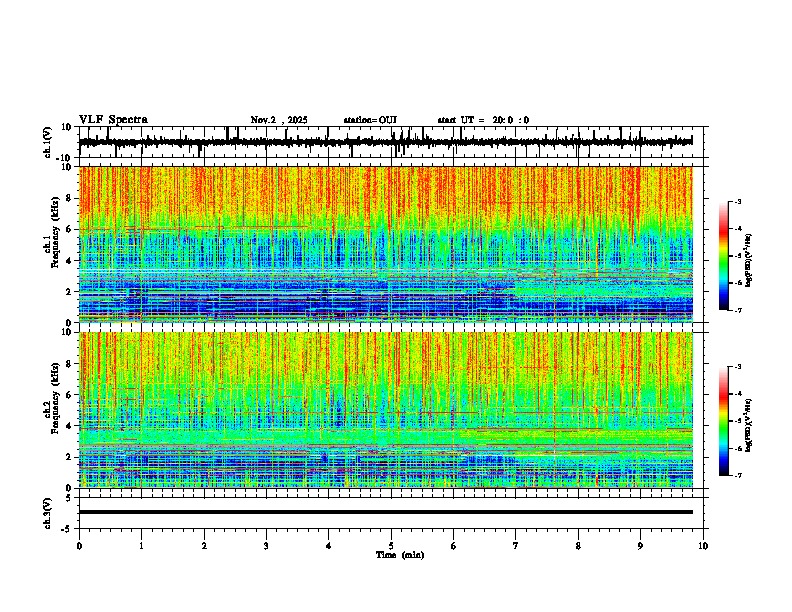Click the "Time (min)" axis label

(x=400, y=555)
